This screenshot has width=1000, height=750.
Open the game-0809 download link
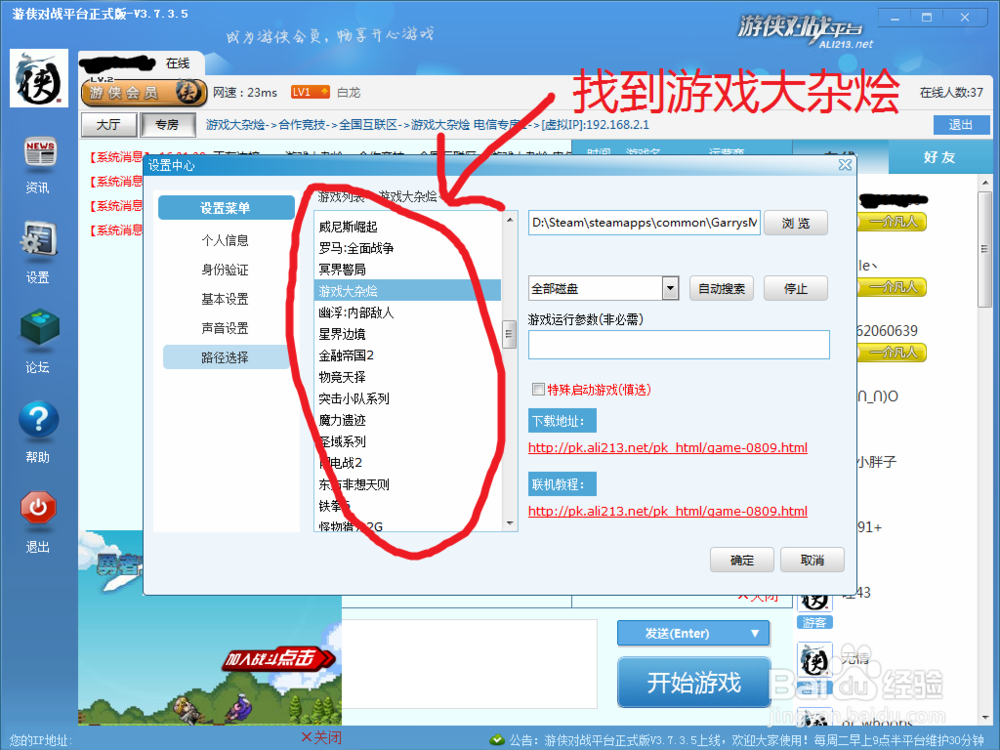coord(667,447)
